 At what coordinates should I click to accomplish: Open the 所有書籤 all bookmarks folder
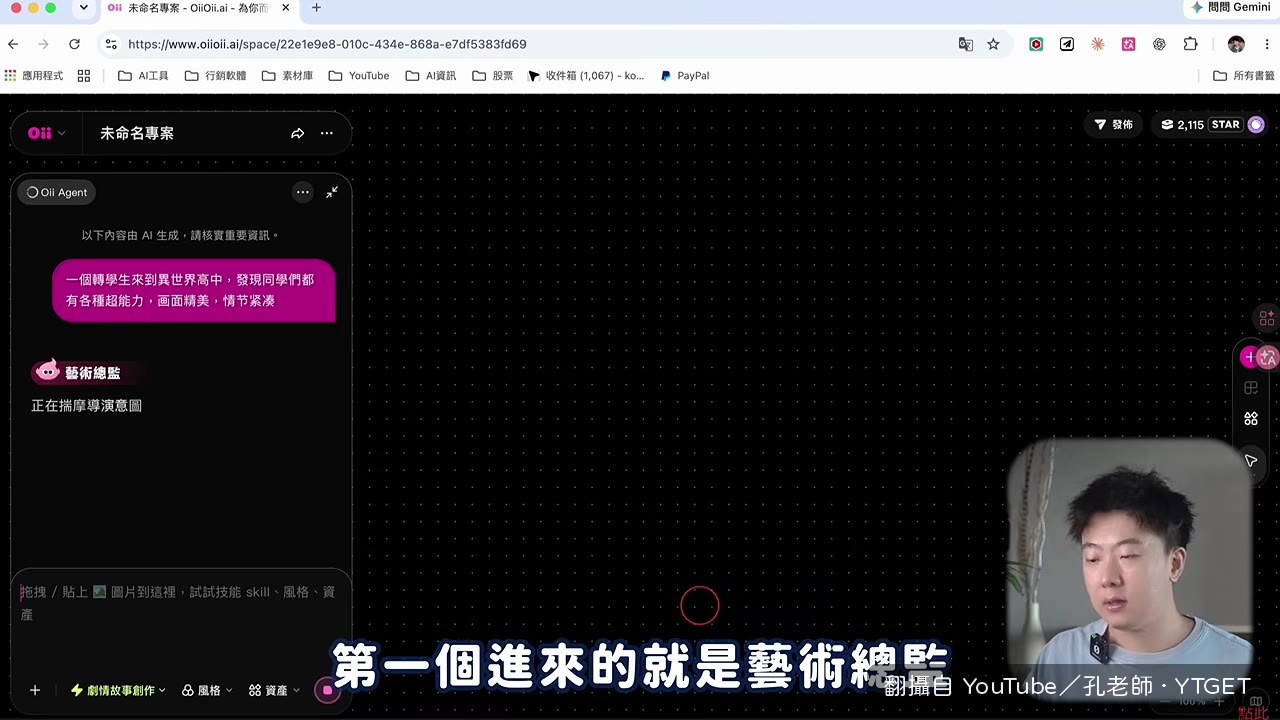pyautogui.click(x=1243, y=76)
